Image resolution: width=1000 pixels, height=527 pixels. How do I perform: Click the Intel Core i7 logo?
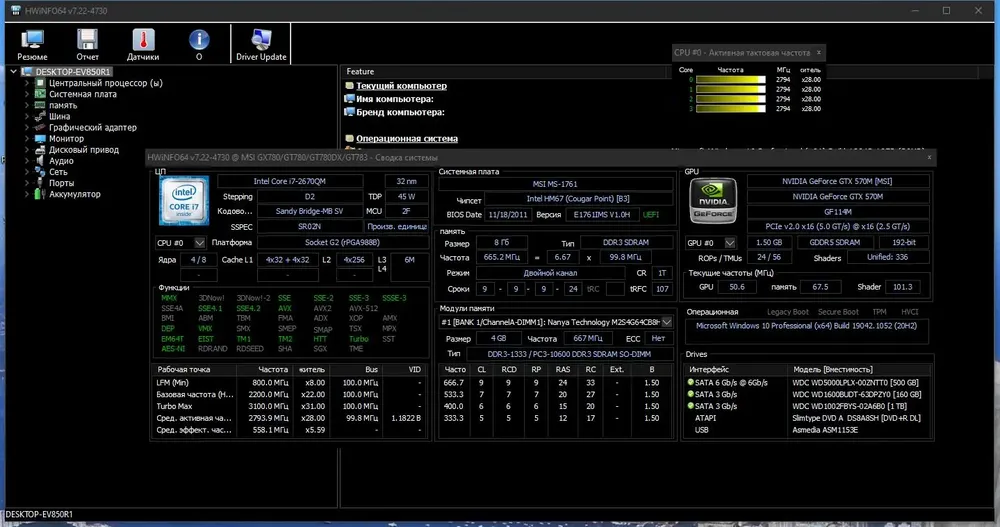pyautogui.click(x=184, y=201)
